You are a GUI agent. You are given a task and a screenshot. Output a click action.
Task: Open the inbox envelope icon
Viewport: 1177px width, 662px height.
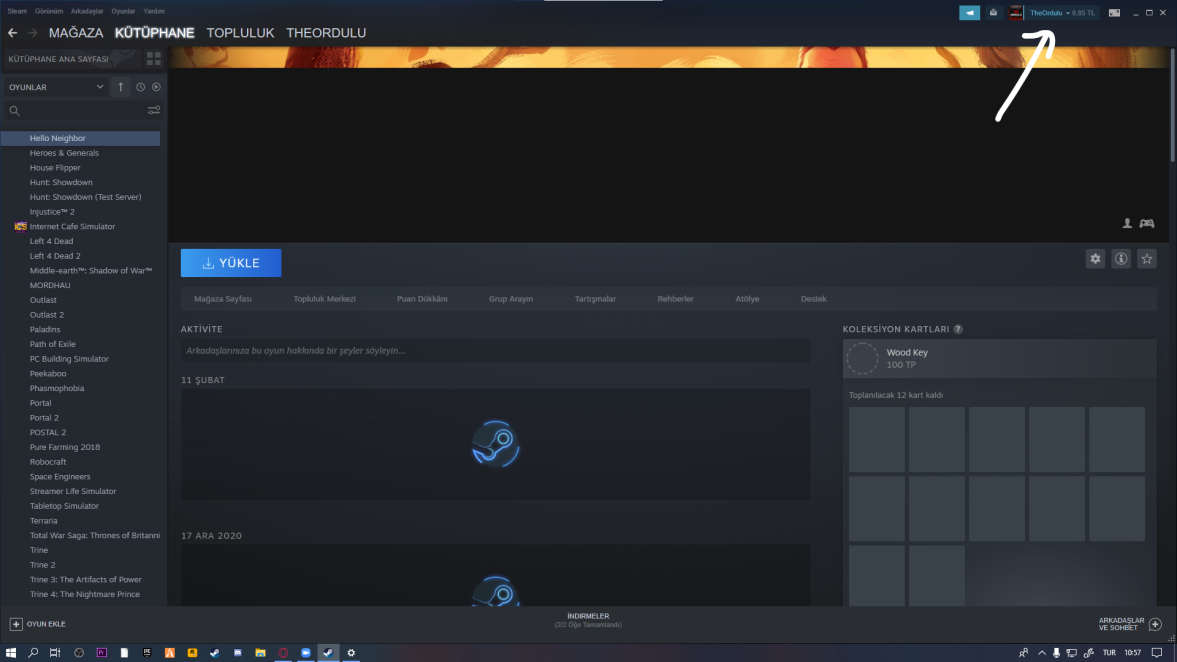pos(993,13)
